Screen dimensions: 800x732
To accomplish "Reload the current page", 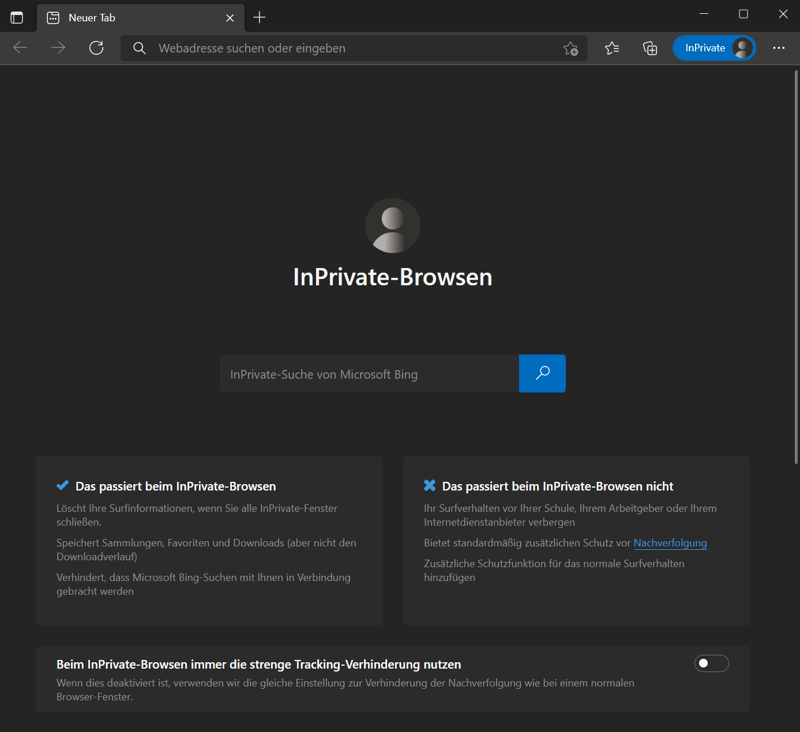I will point(96,48).
